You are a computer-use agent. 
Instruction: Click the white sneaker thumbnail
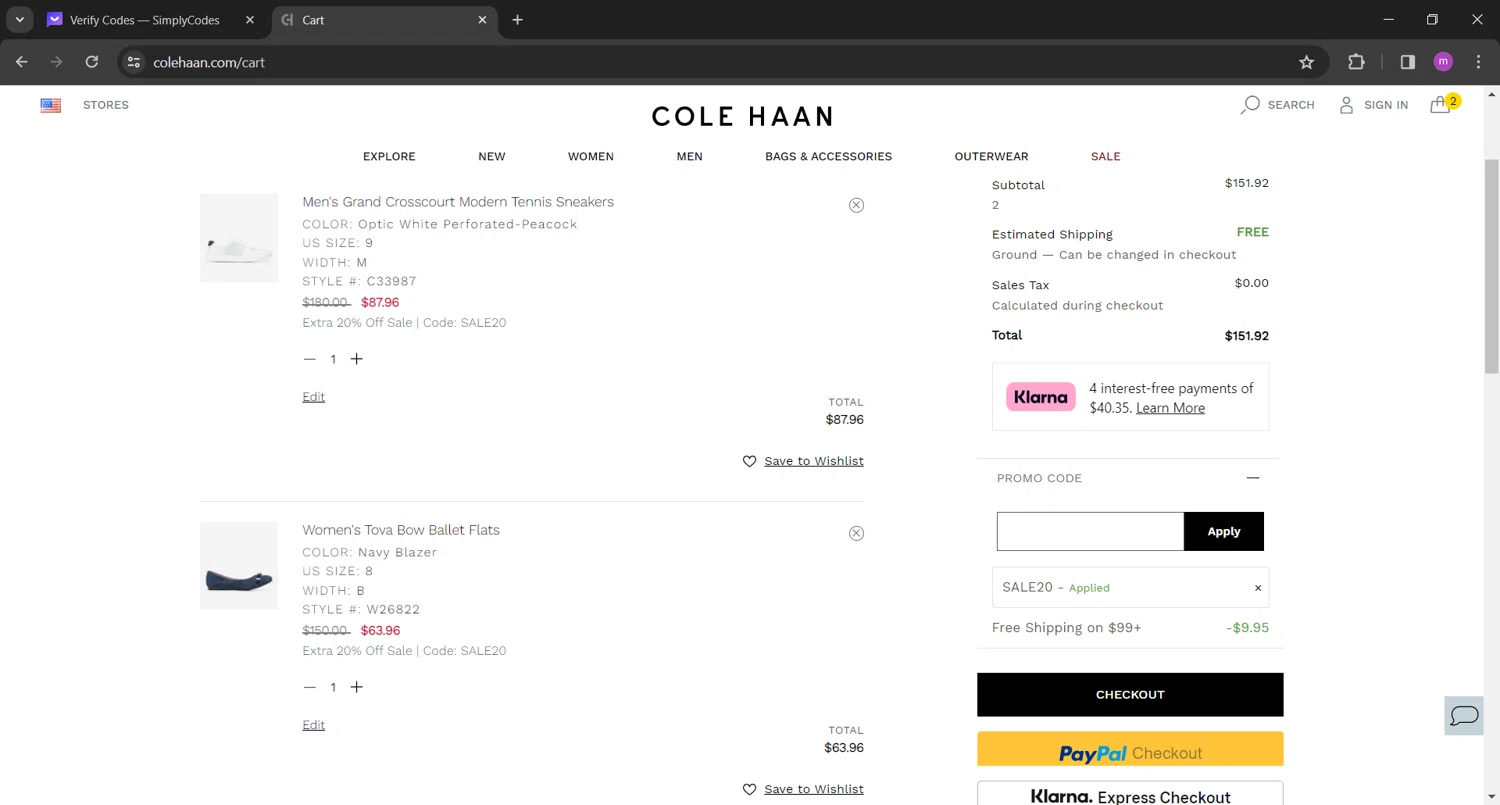click(239, 238)
